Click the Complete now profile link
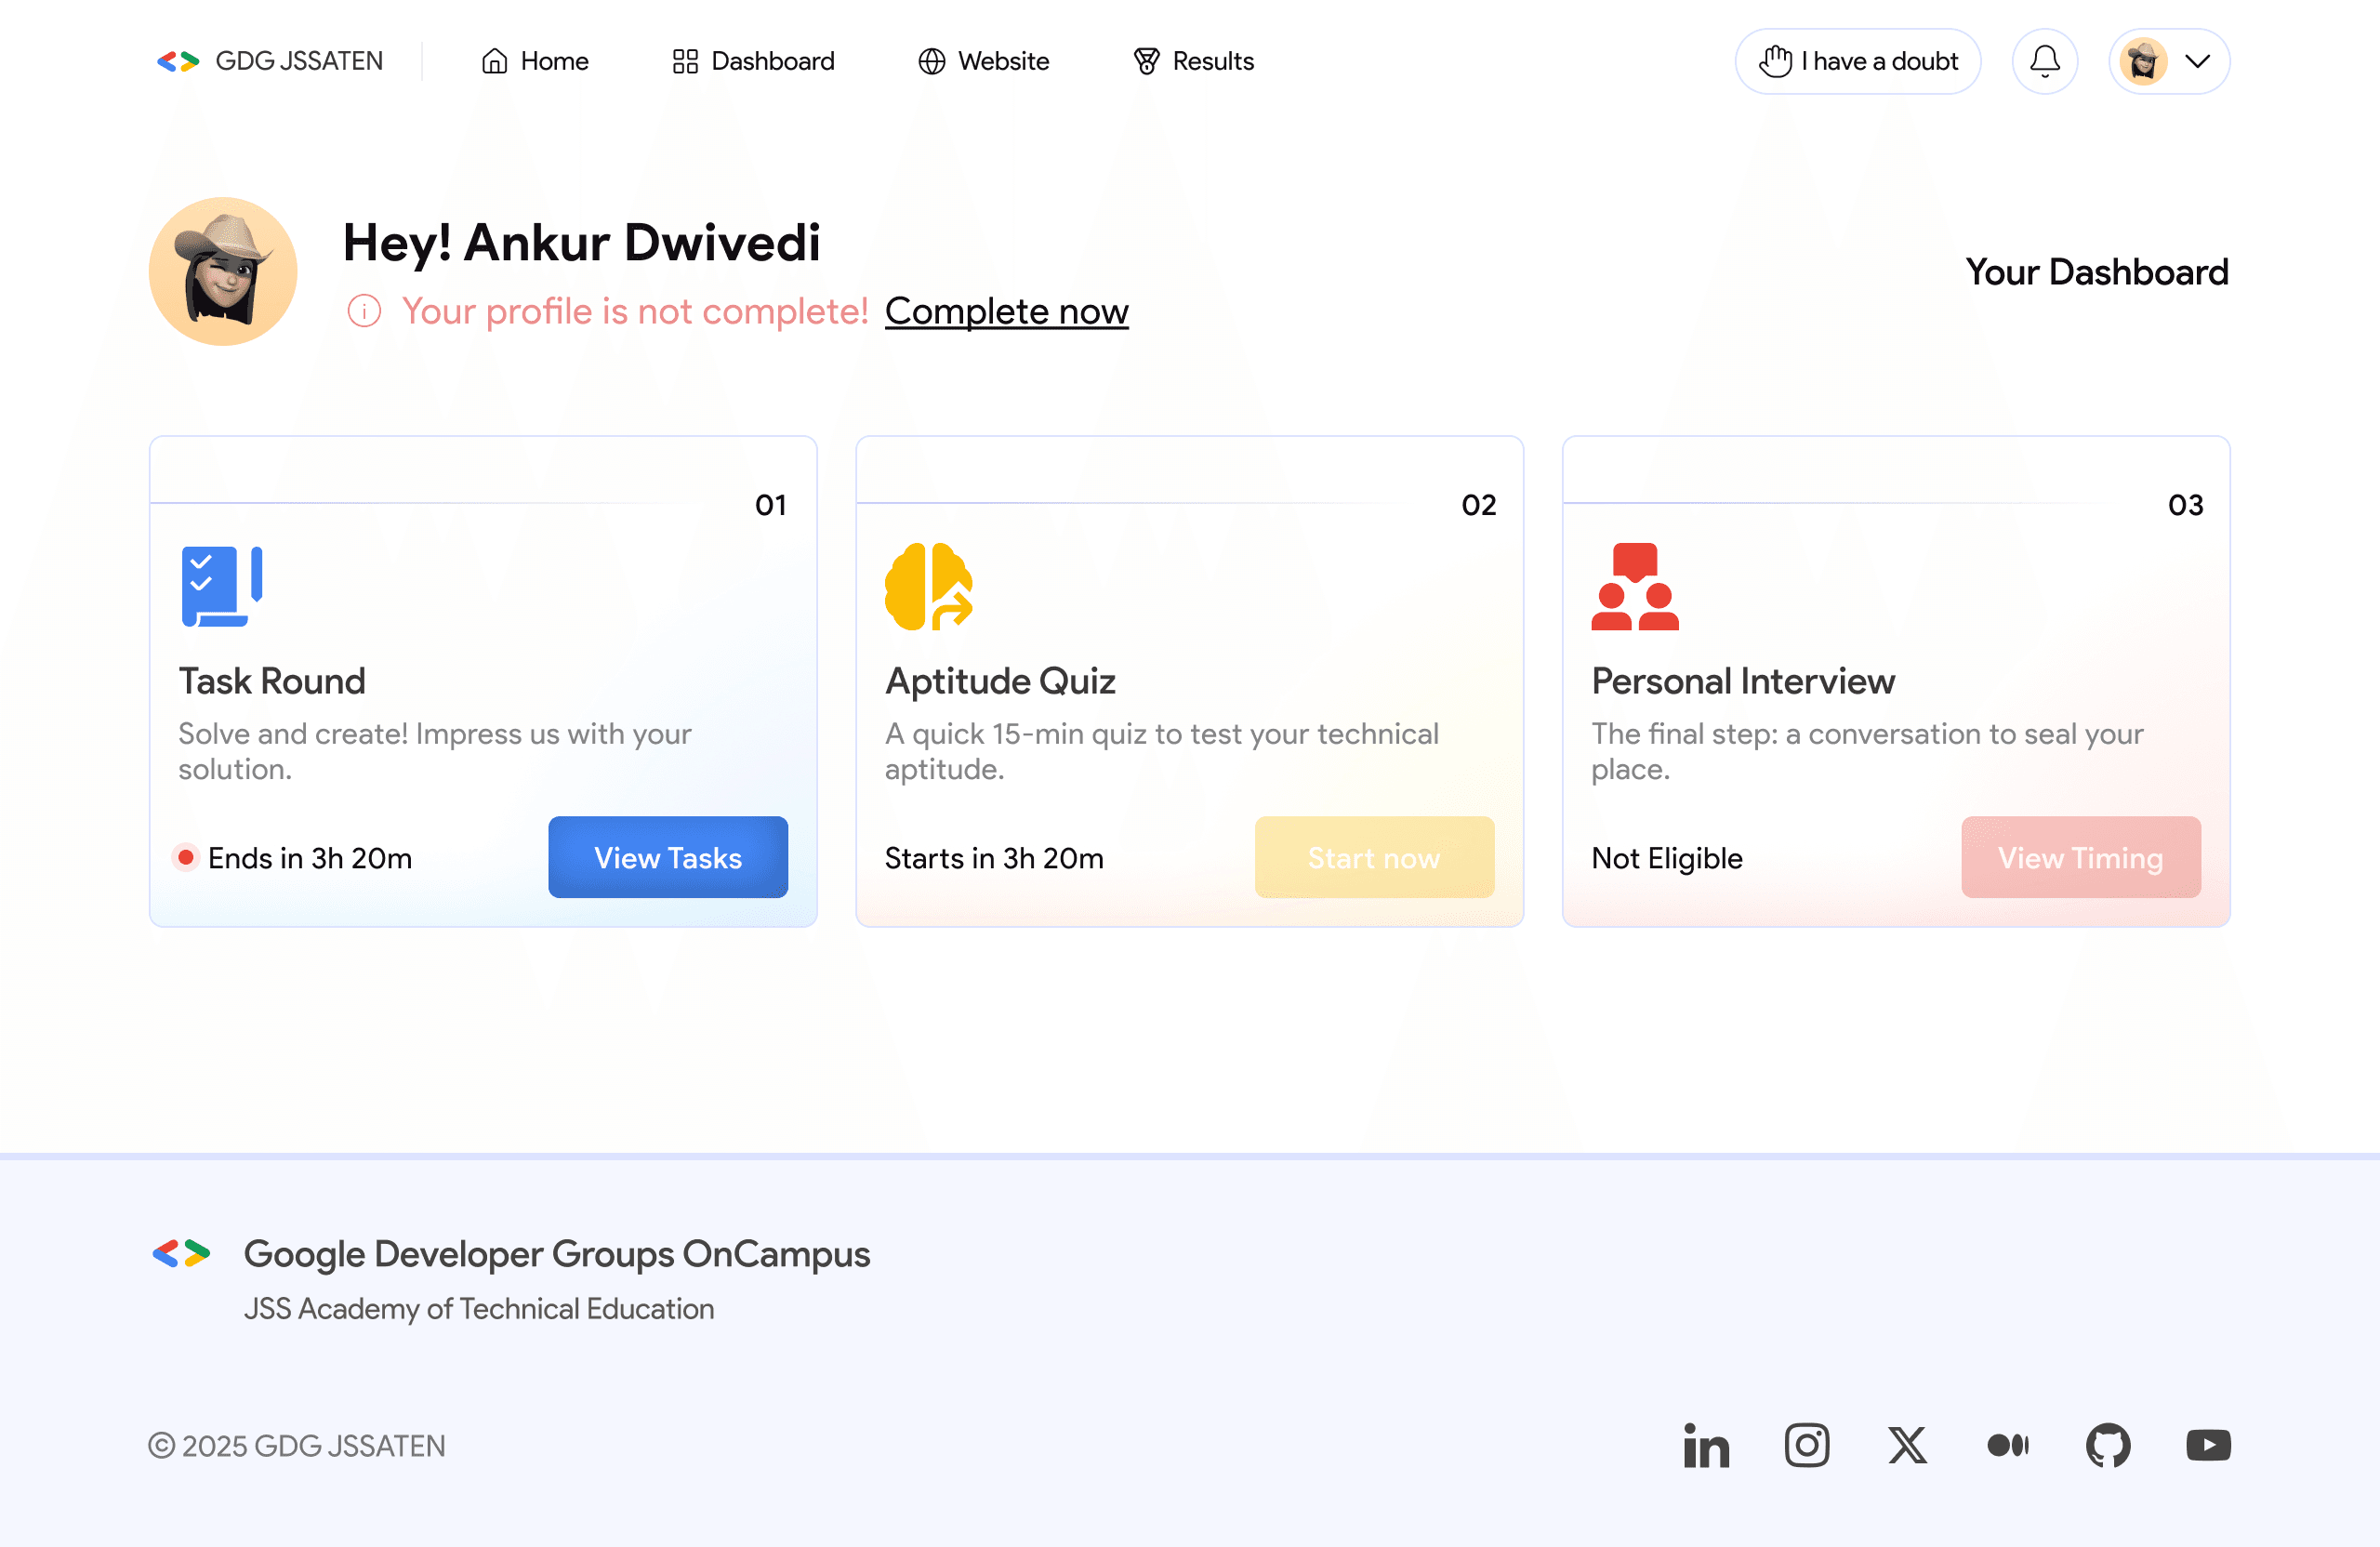2380x1547 pixels. [x=1006, y=311]
